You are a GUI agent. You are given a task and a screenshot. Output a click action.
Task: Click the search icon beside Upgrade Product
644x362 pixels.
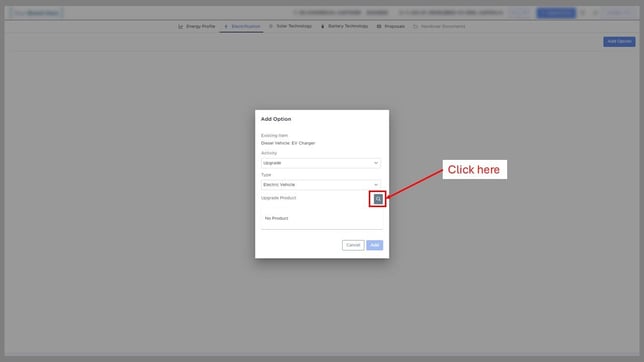coord(378,199)
